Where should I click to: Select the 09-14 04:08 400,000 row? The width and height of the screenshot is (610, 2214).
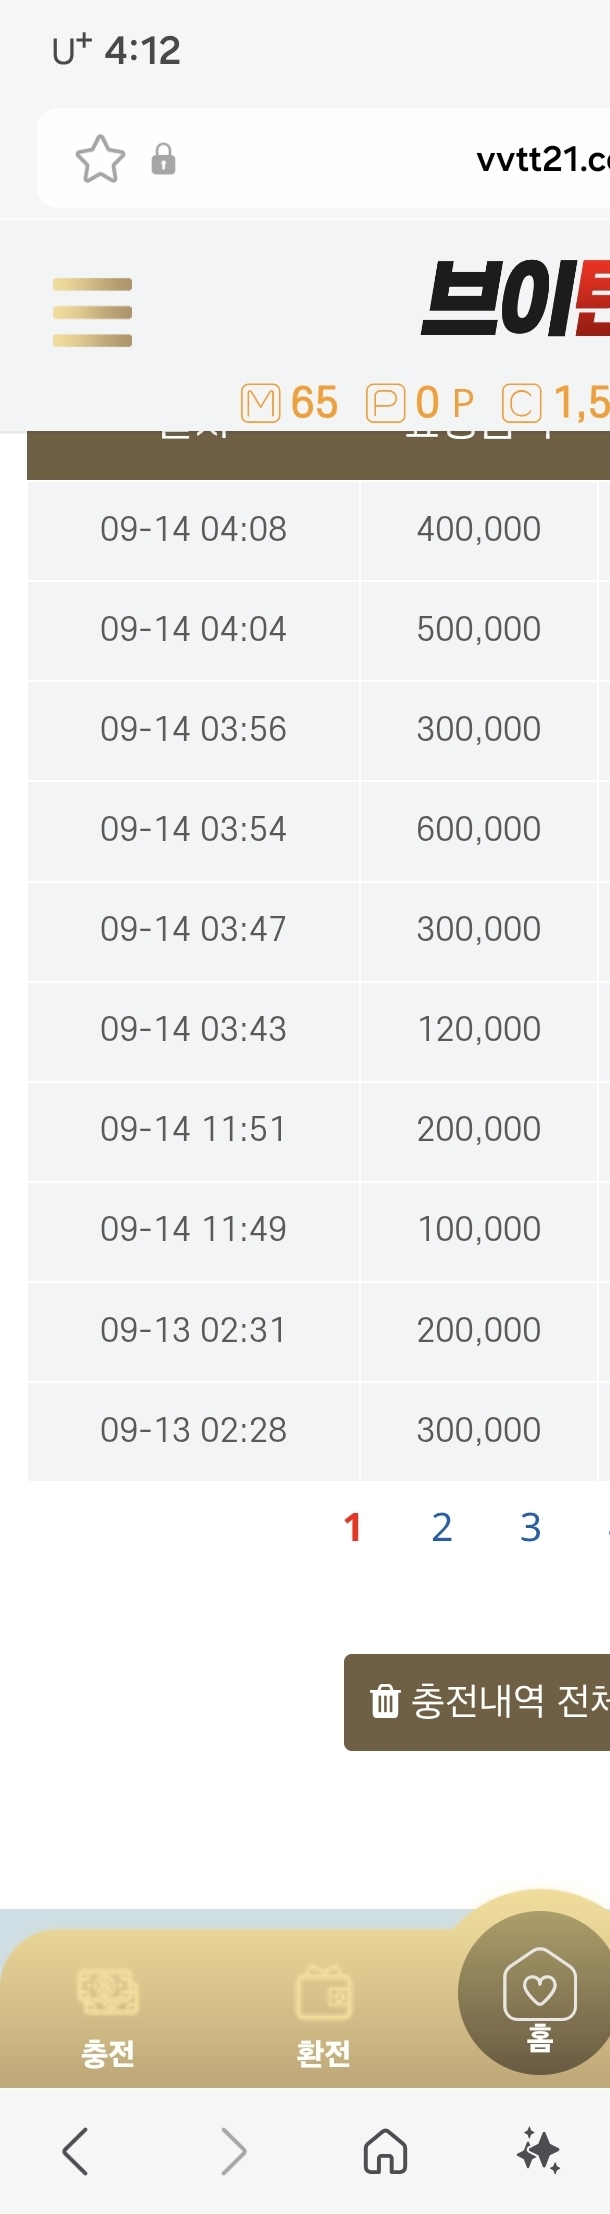click(318, 530)
